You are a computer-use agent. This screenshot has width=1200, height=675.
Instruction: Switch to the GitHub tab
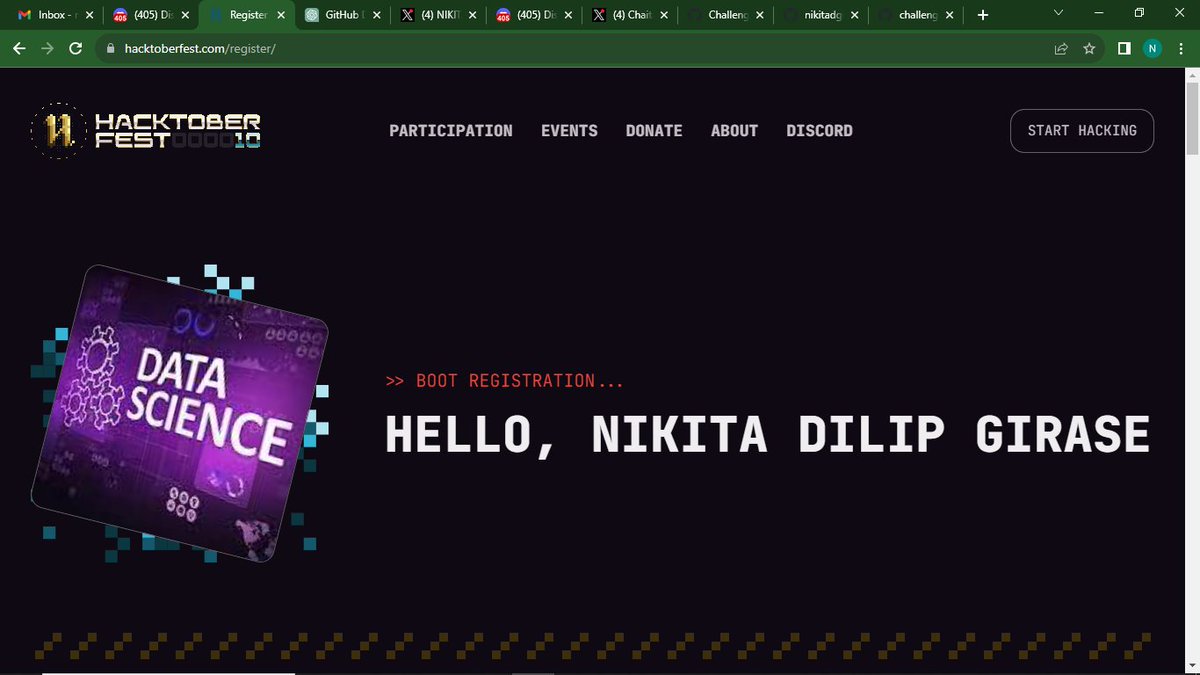pyautogui.click(x=344, y=15)
